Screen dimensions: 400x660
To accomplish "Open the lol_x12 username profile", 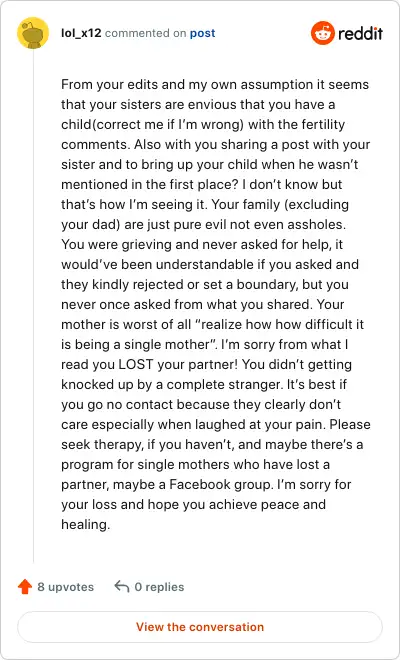I will click(x=81, y=33).
